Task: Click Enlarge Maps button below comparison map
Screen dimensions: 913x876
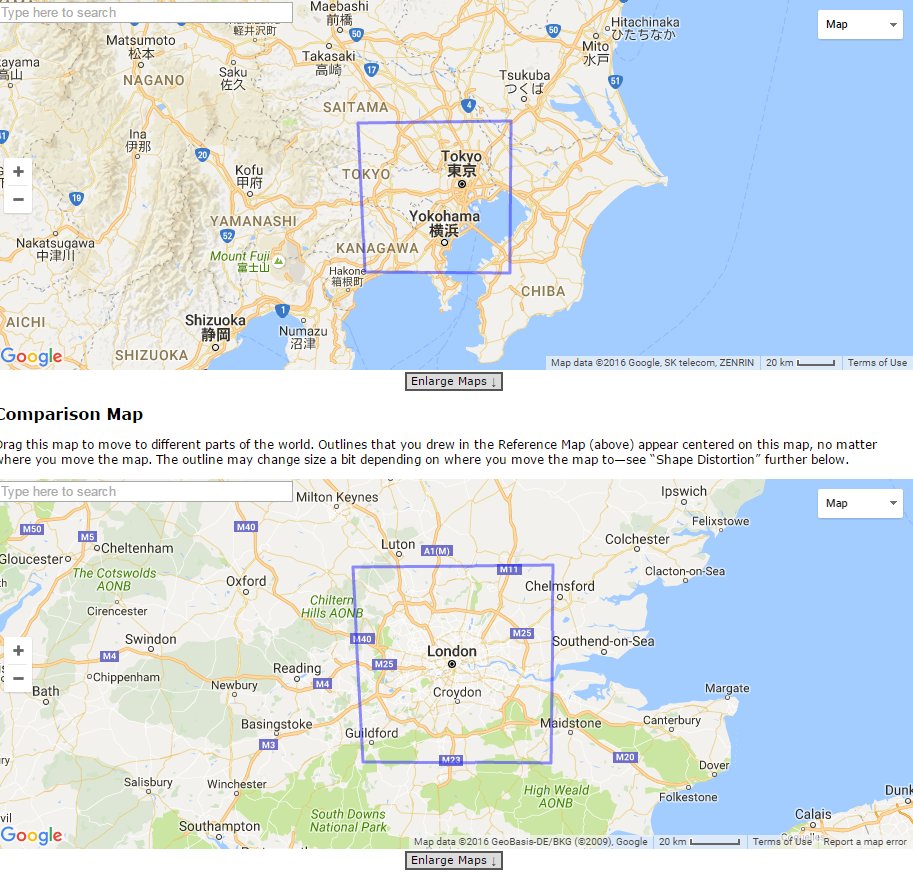Action: [x=454, y=860]
